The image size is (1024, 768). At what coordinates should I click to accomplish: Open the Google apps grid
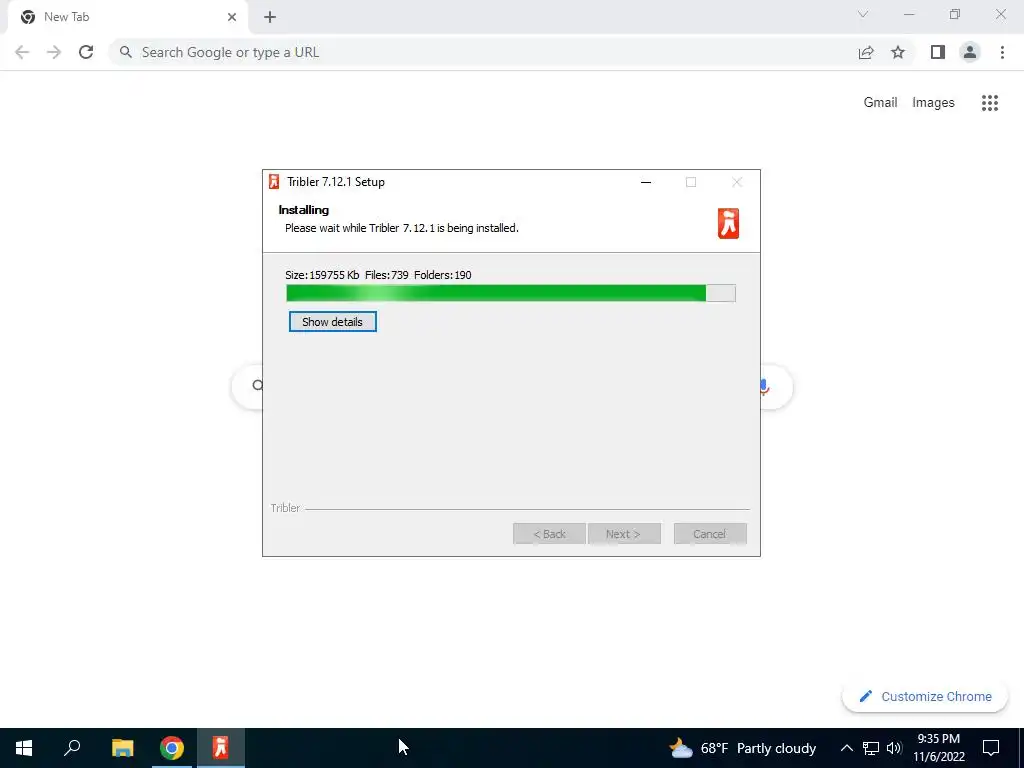(x=989, y=103)
